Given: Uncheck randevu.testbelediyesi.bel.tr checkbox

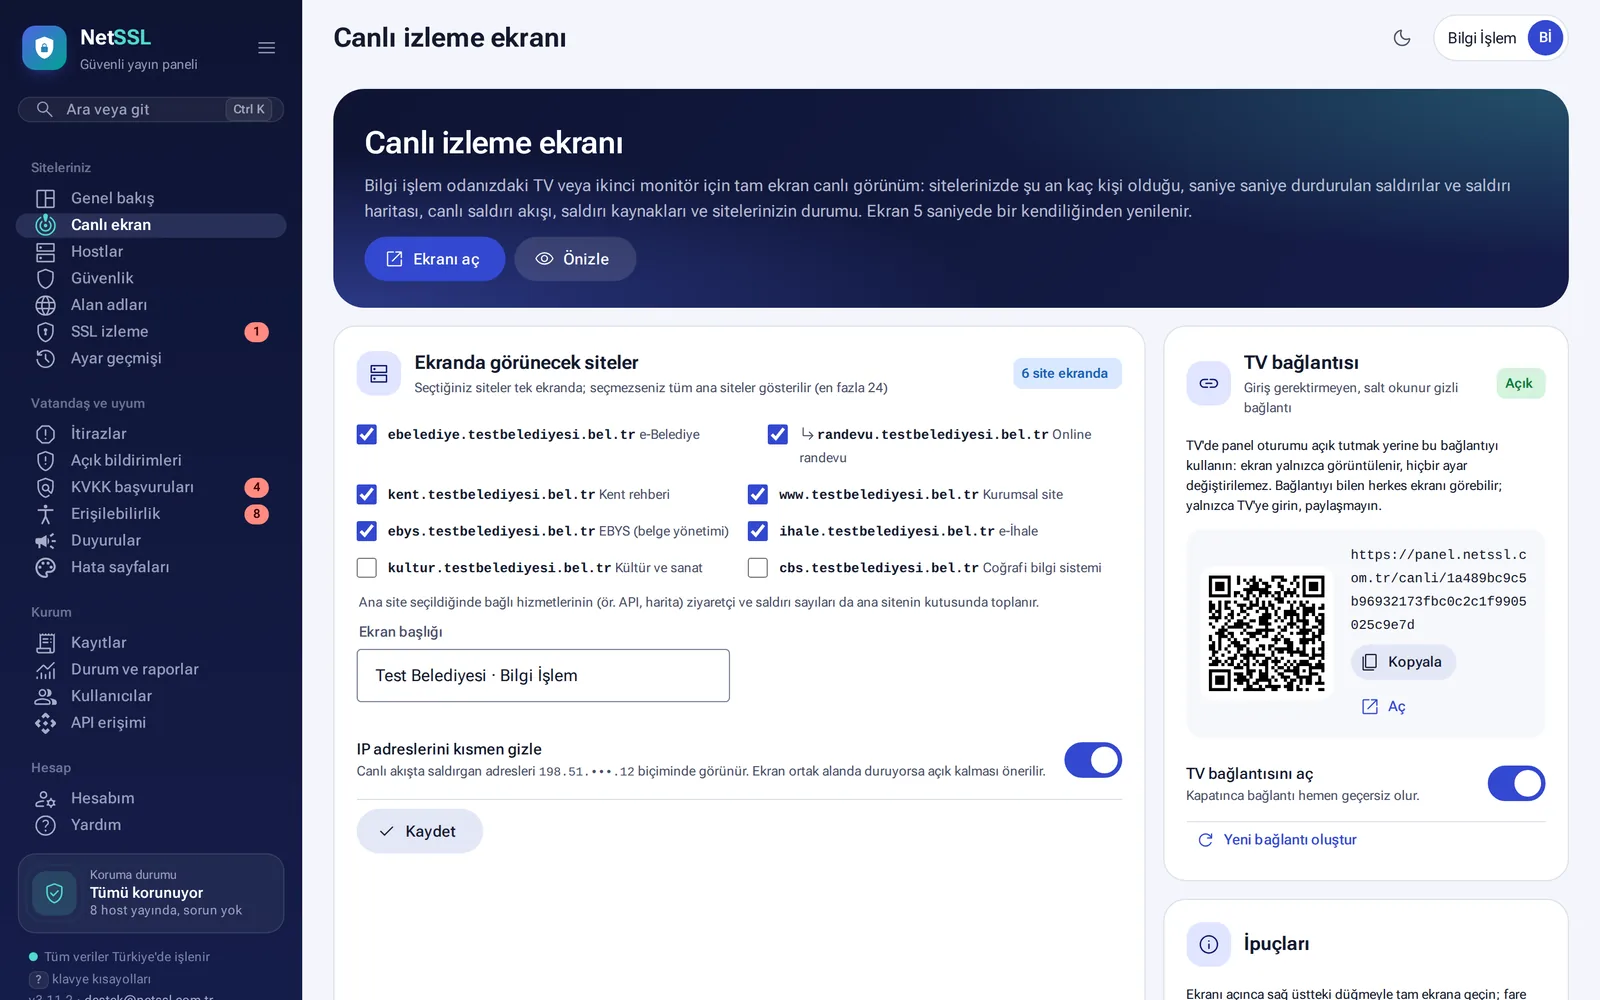Looking at the screenshot, I should pos(777,434).
